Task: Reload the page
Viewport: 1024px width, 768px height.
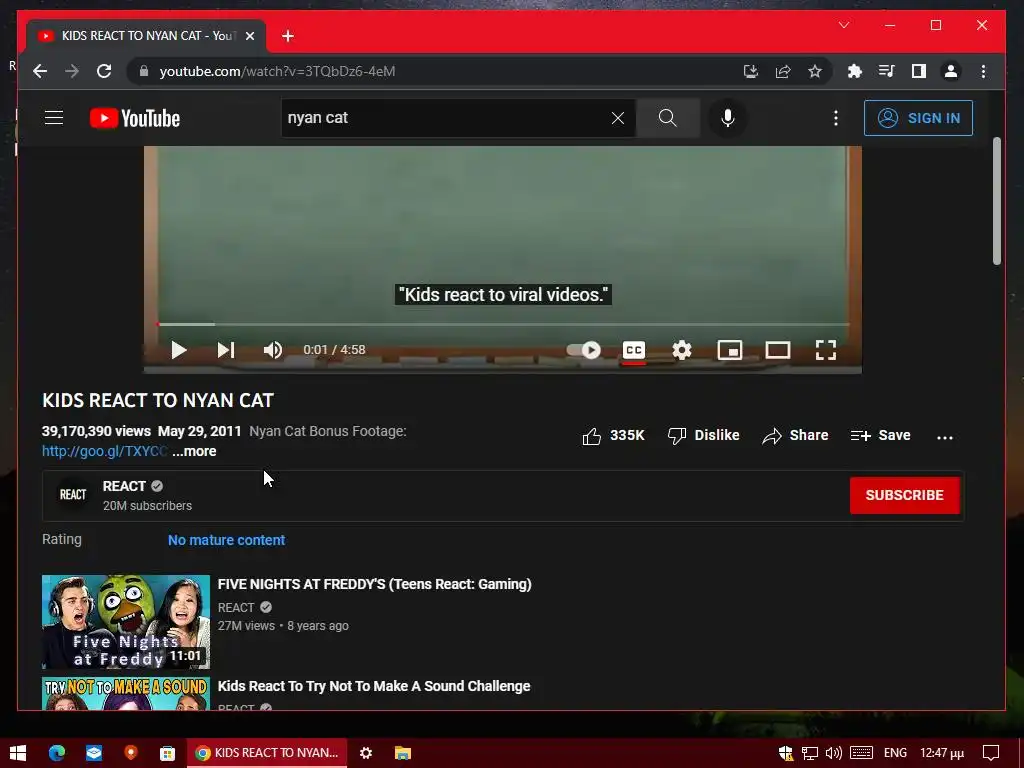Action: [104, 71]
